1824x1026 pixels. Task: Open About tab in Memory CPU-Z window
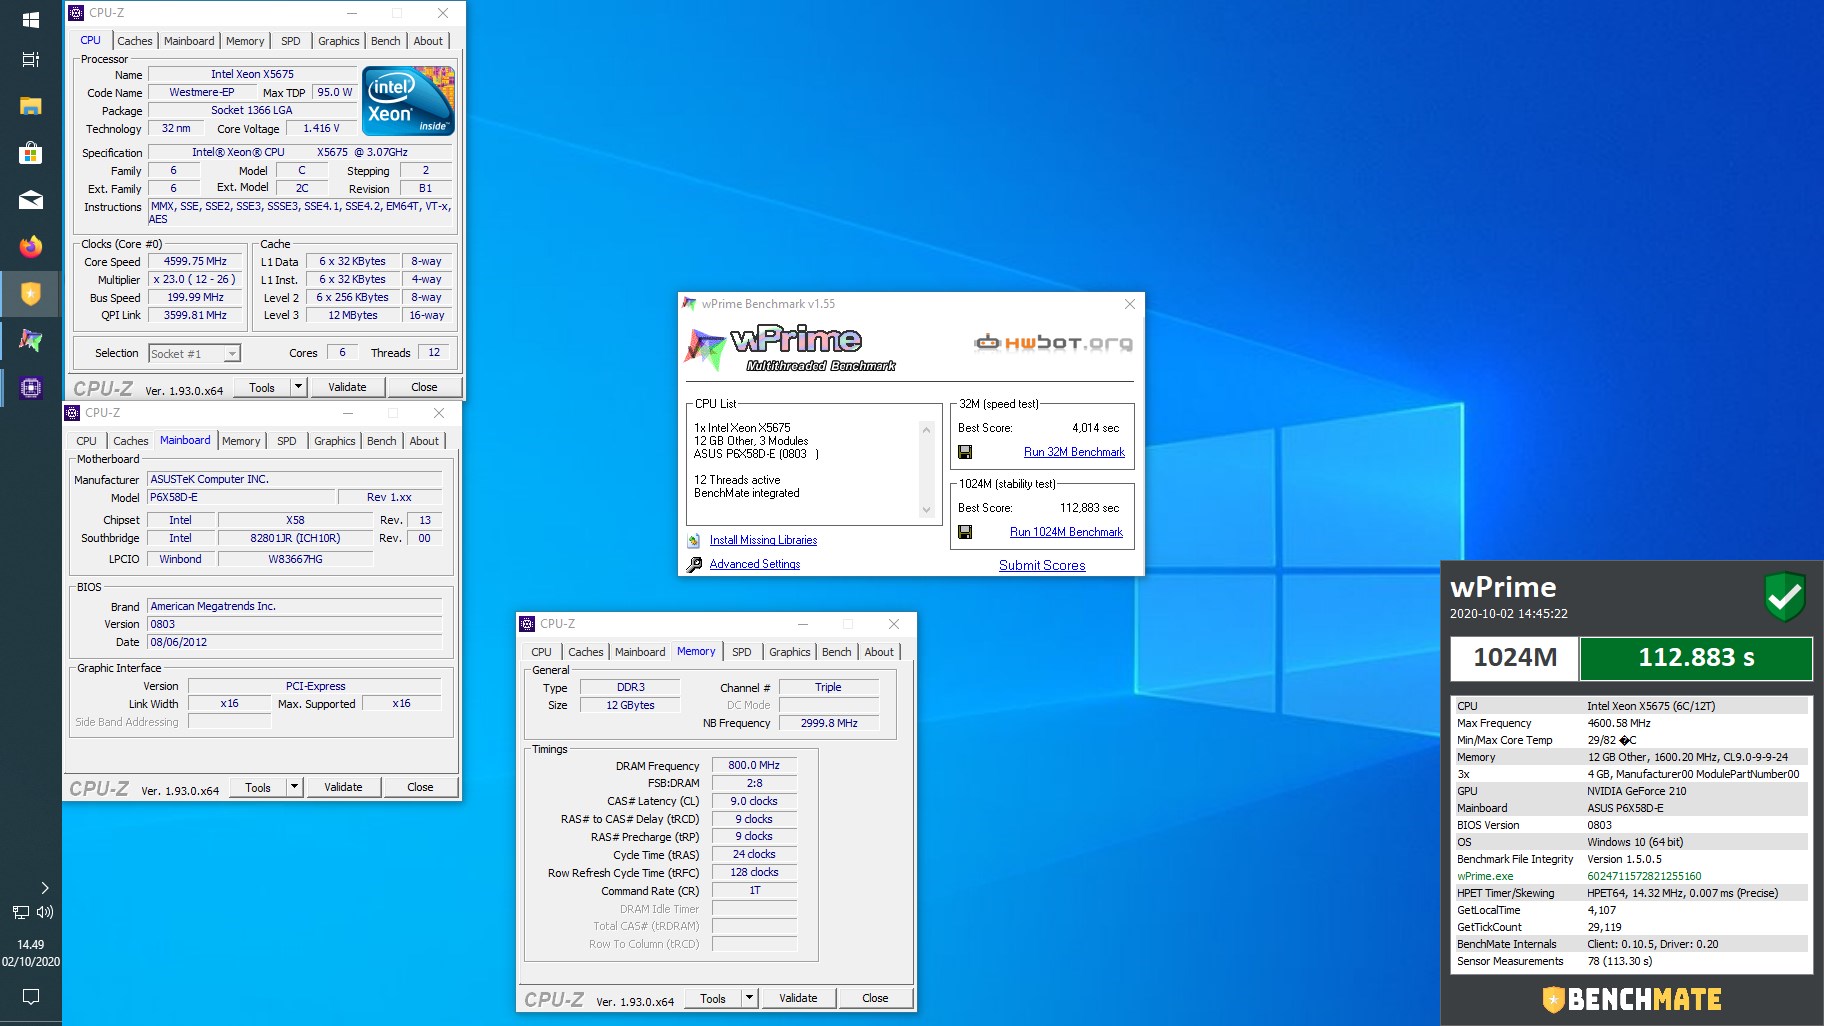pos(879,652)
